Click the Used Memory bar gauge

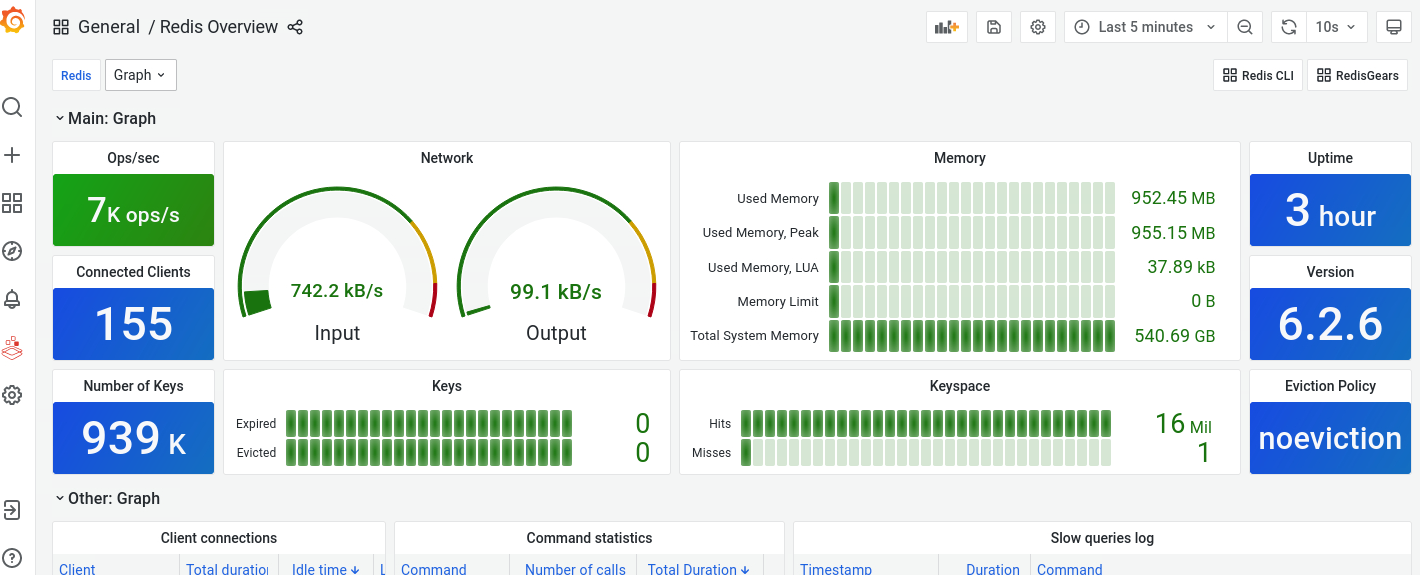point(972,198)
